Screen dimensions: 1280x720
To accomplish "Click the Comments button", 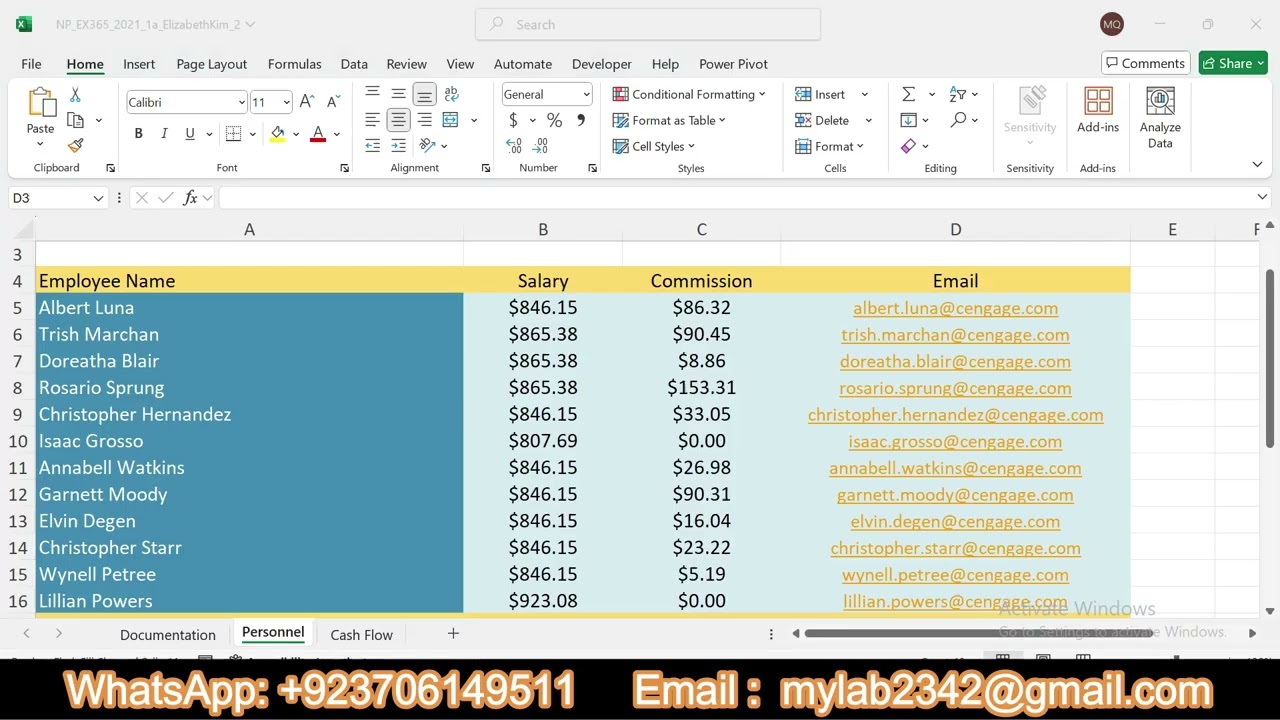I will click(1146, 63).
